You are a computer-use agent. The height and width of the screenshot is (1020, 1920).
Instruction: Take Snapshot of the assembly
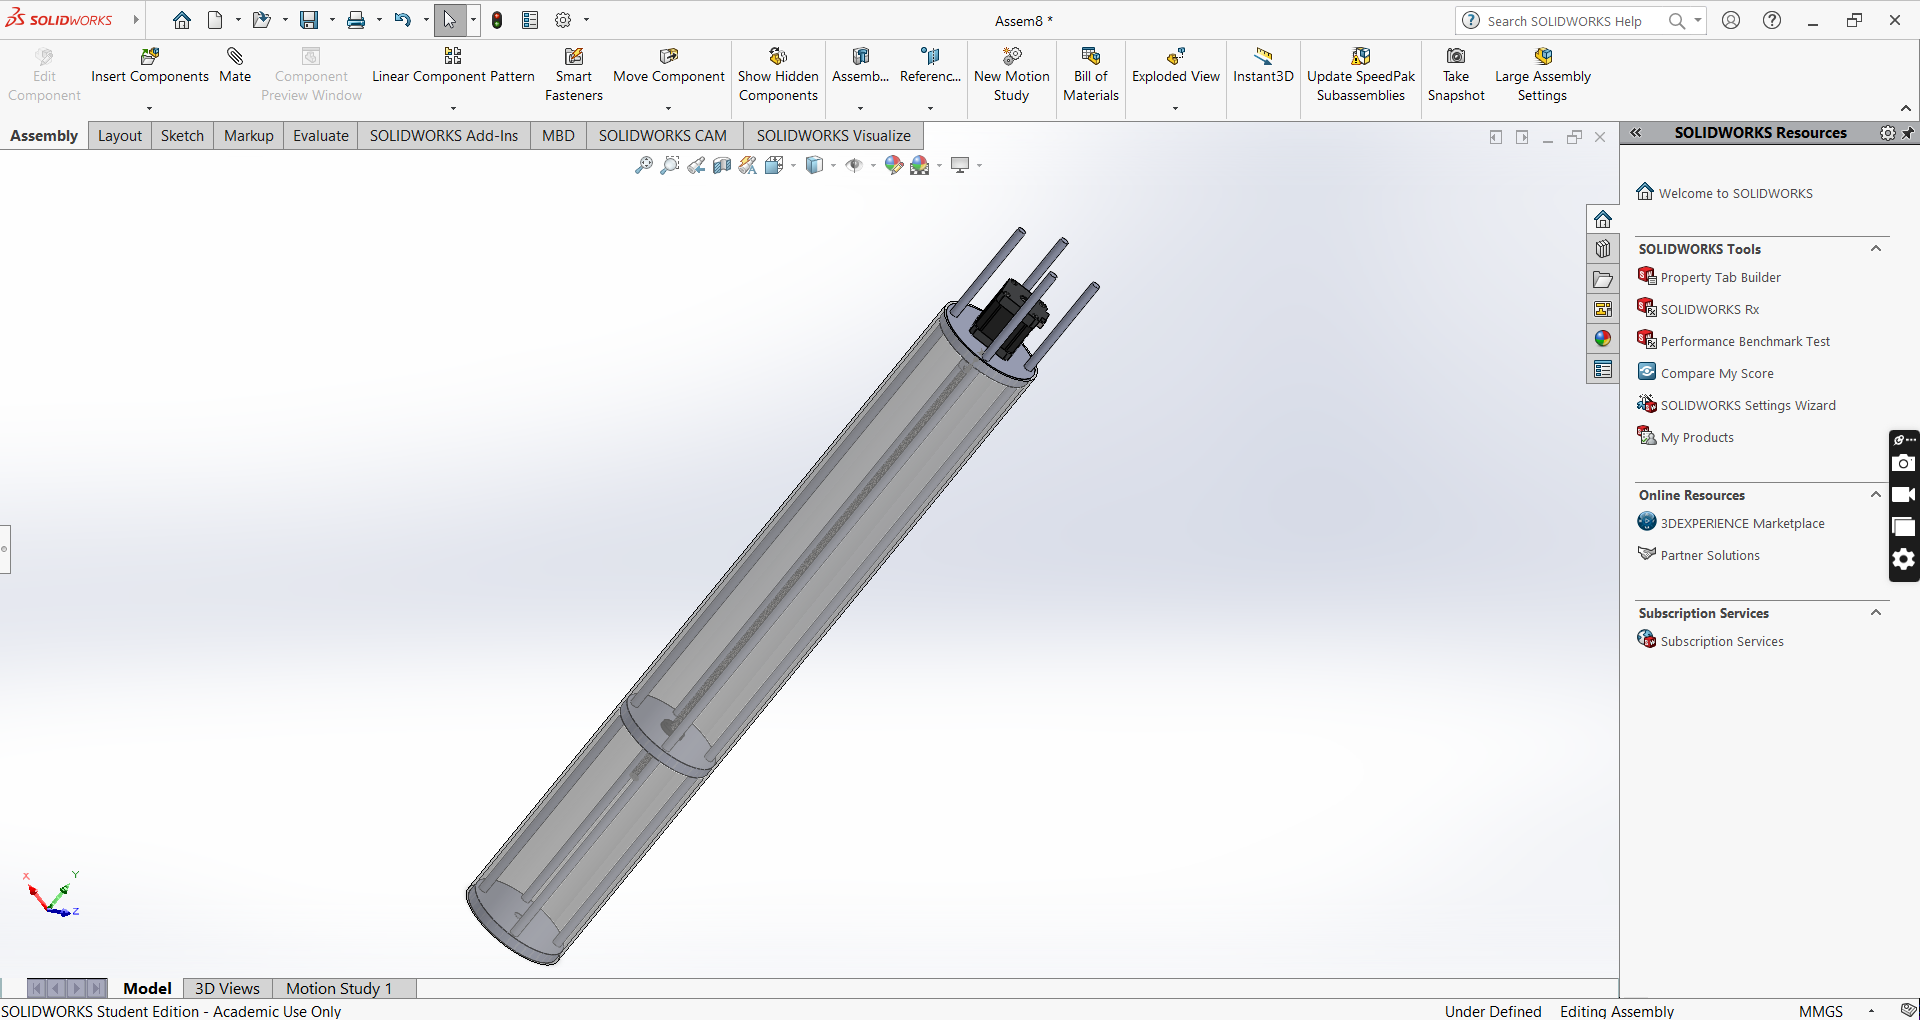(1456, 75)
